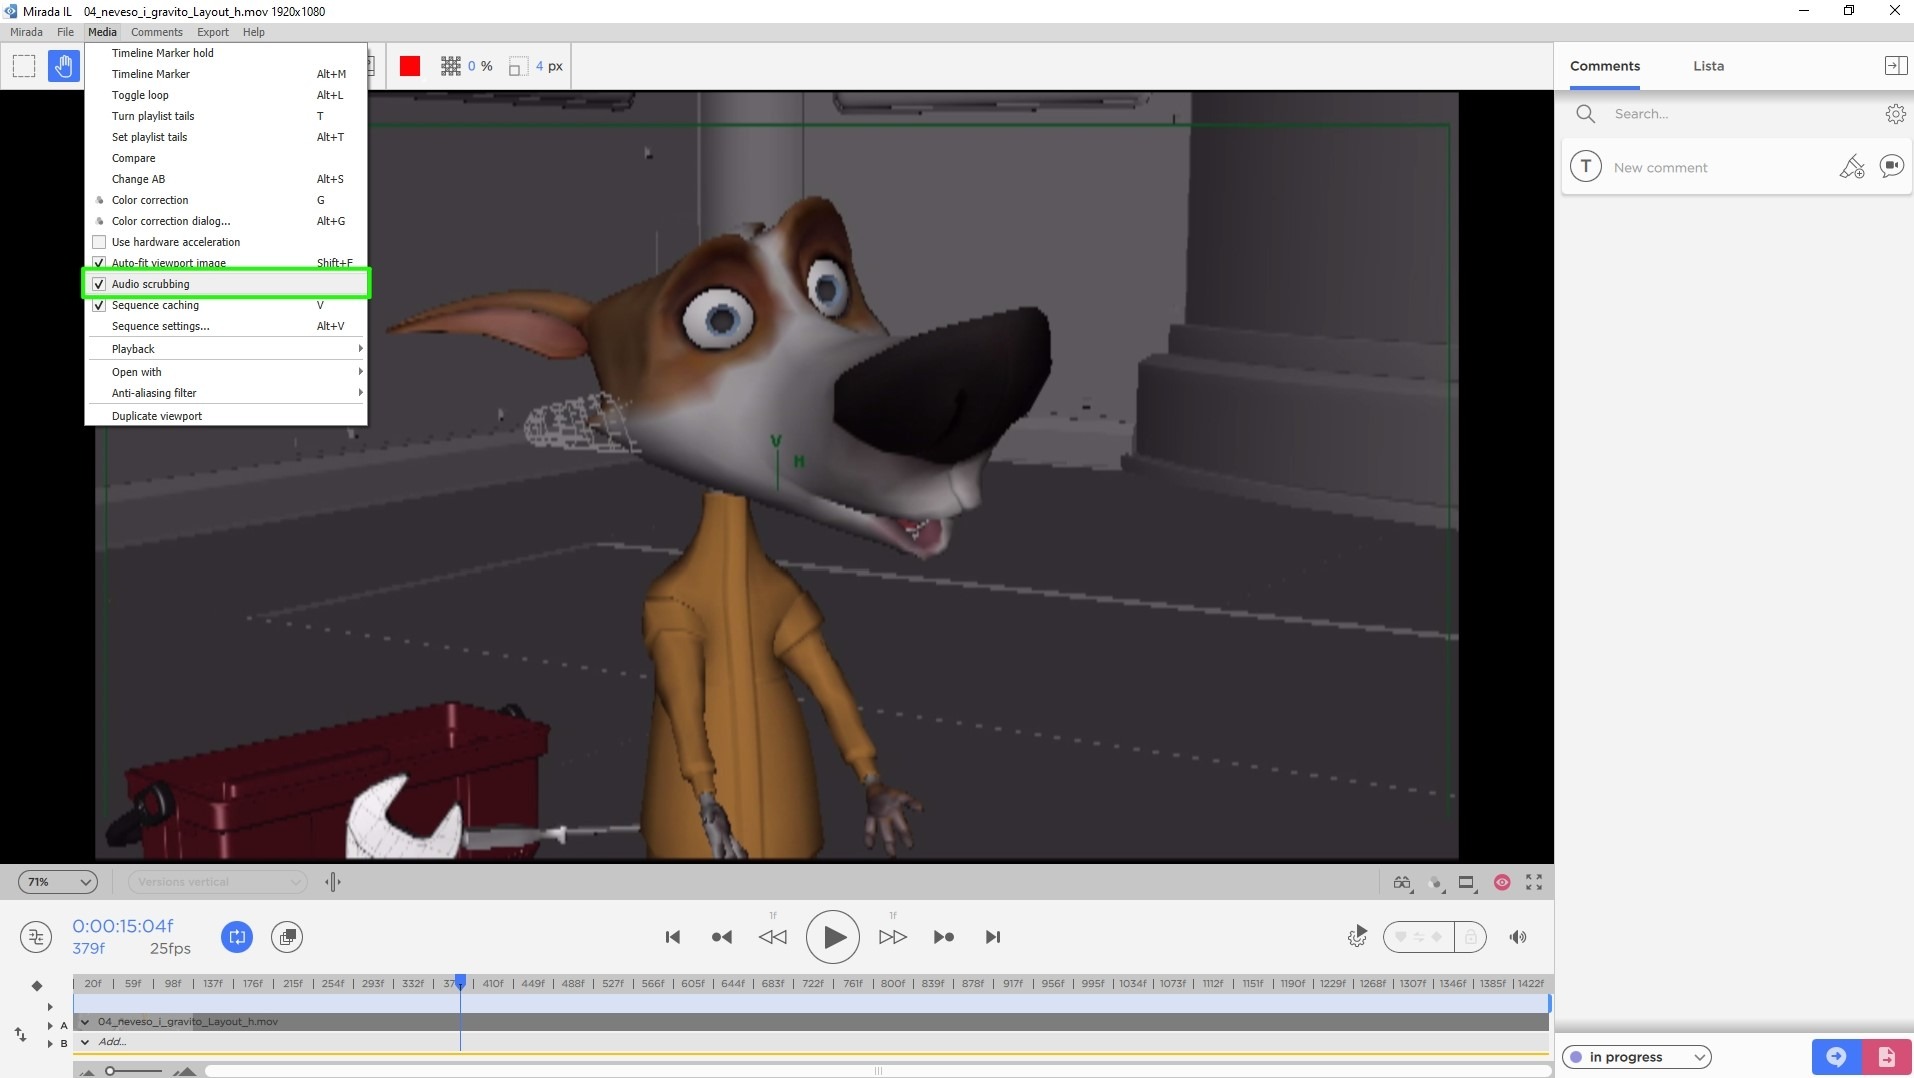Viewport: 1914px width, 1078px height.
Task: Jump to the last frame
Action: pyautogui.click(x=993, y=937)
